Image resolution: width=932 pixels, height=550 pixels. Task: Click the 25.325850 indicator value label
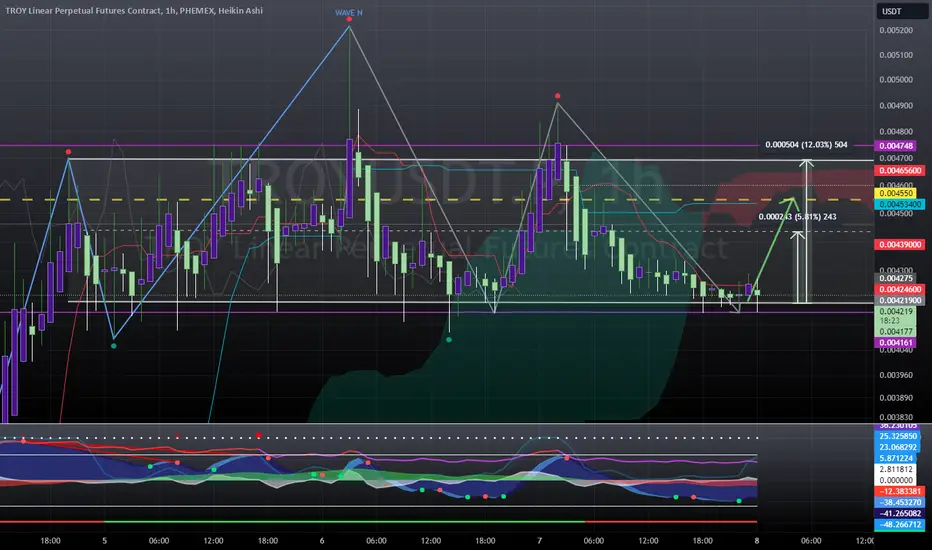click(x=899, y=436)
